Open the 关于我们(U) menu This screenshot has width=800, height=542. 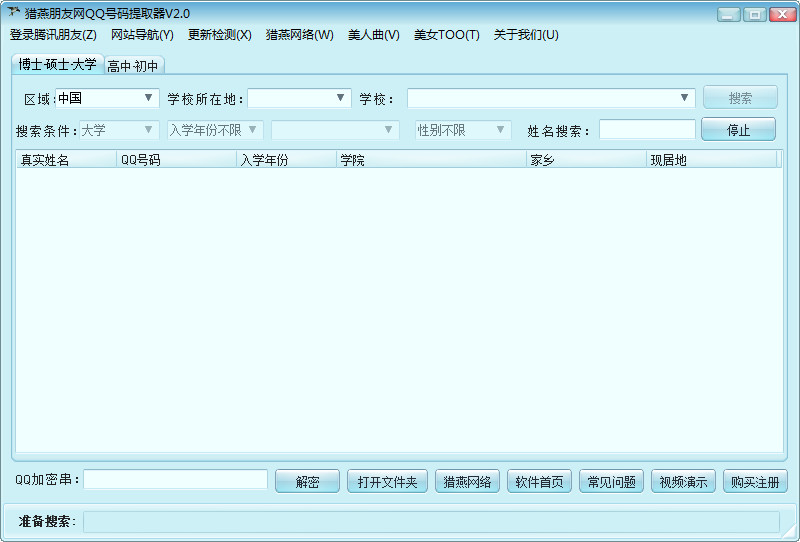526,35
